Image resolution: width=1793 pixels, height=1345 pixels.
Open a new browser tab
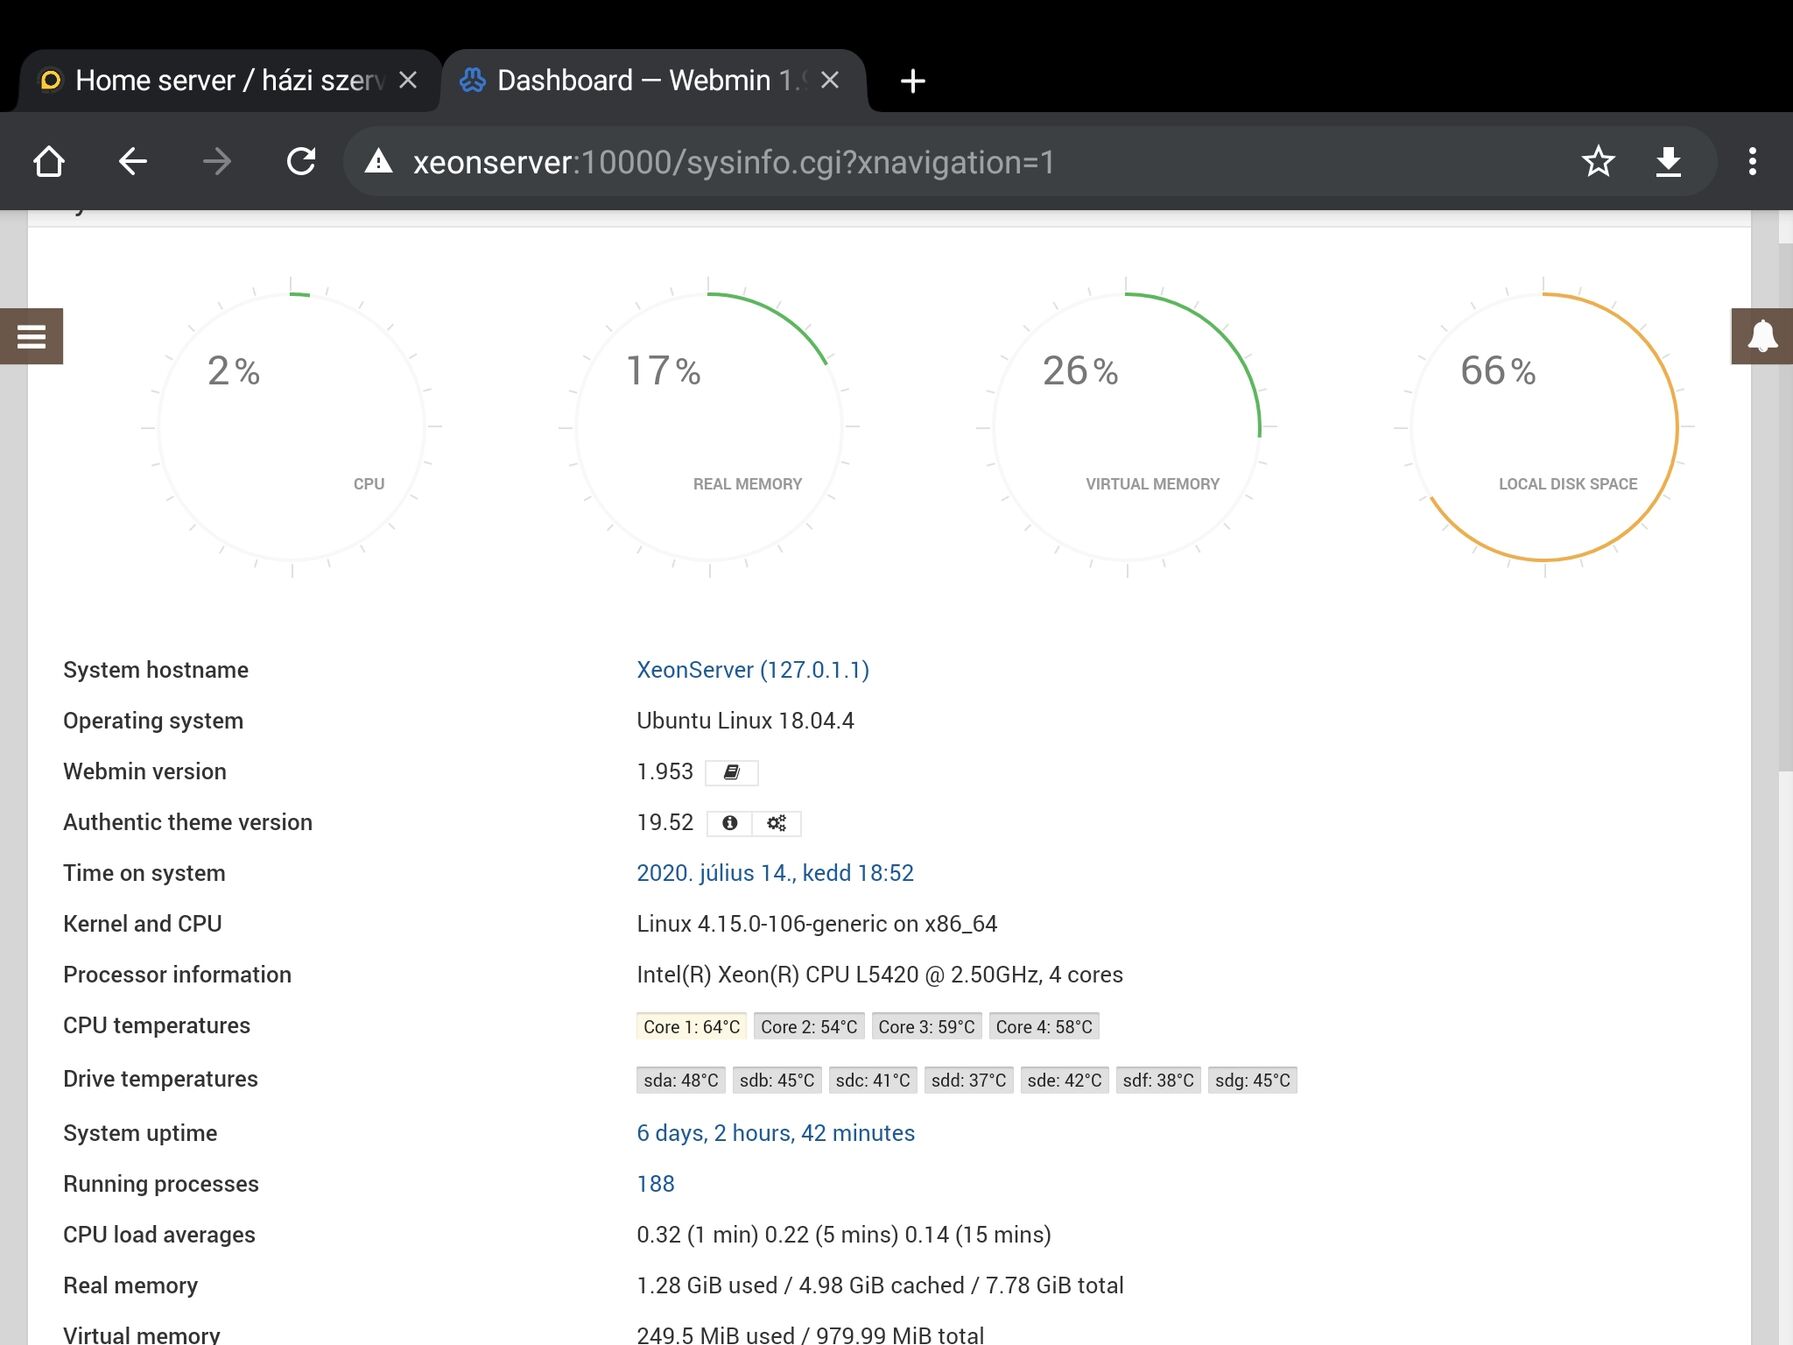[x=912, y=81]
